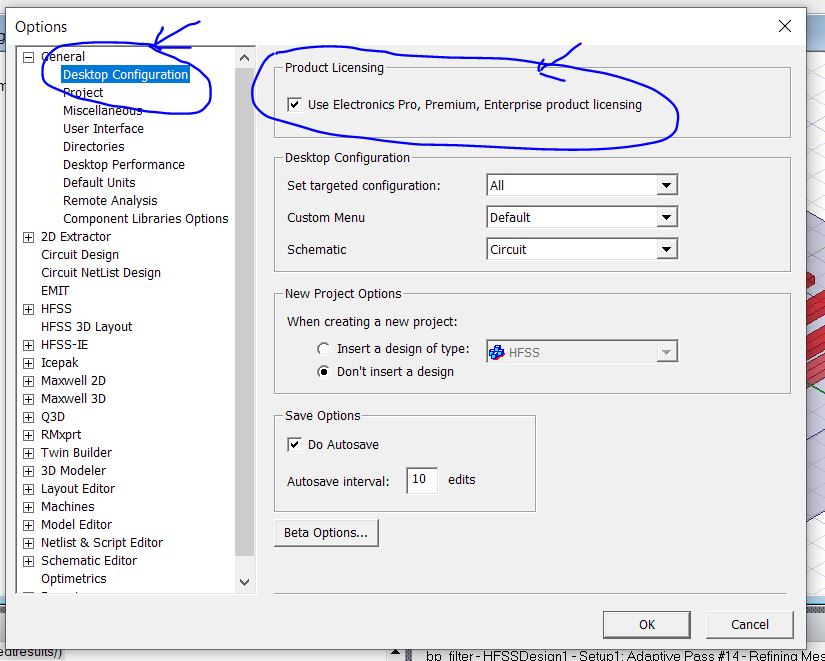Open Beta Options dialog

[326, 533]
